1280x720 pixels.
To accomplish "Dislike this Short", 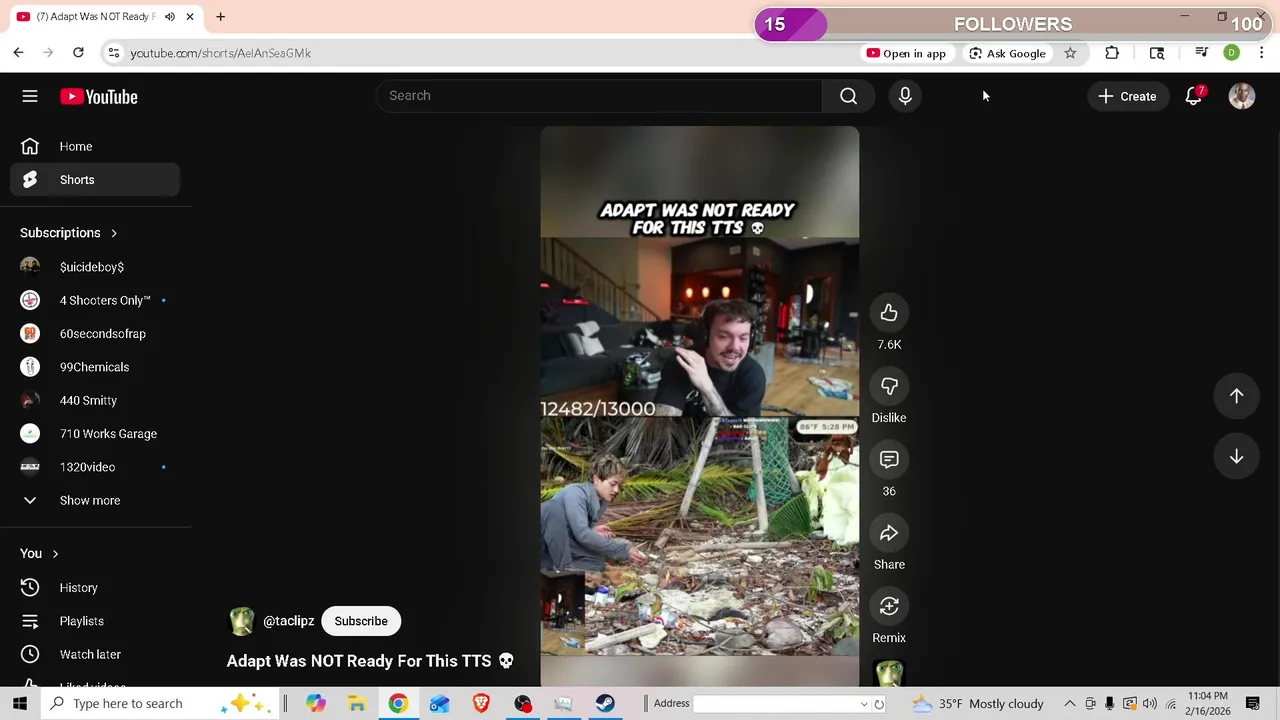I will (889, 386).
